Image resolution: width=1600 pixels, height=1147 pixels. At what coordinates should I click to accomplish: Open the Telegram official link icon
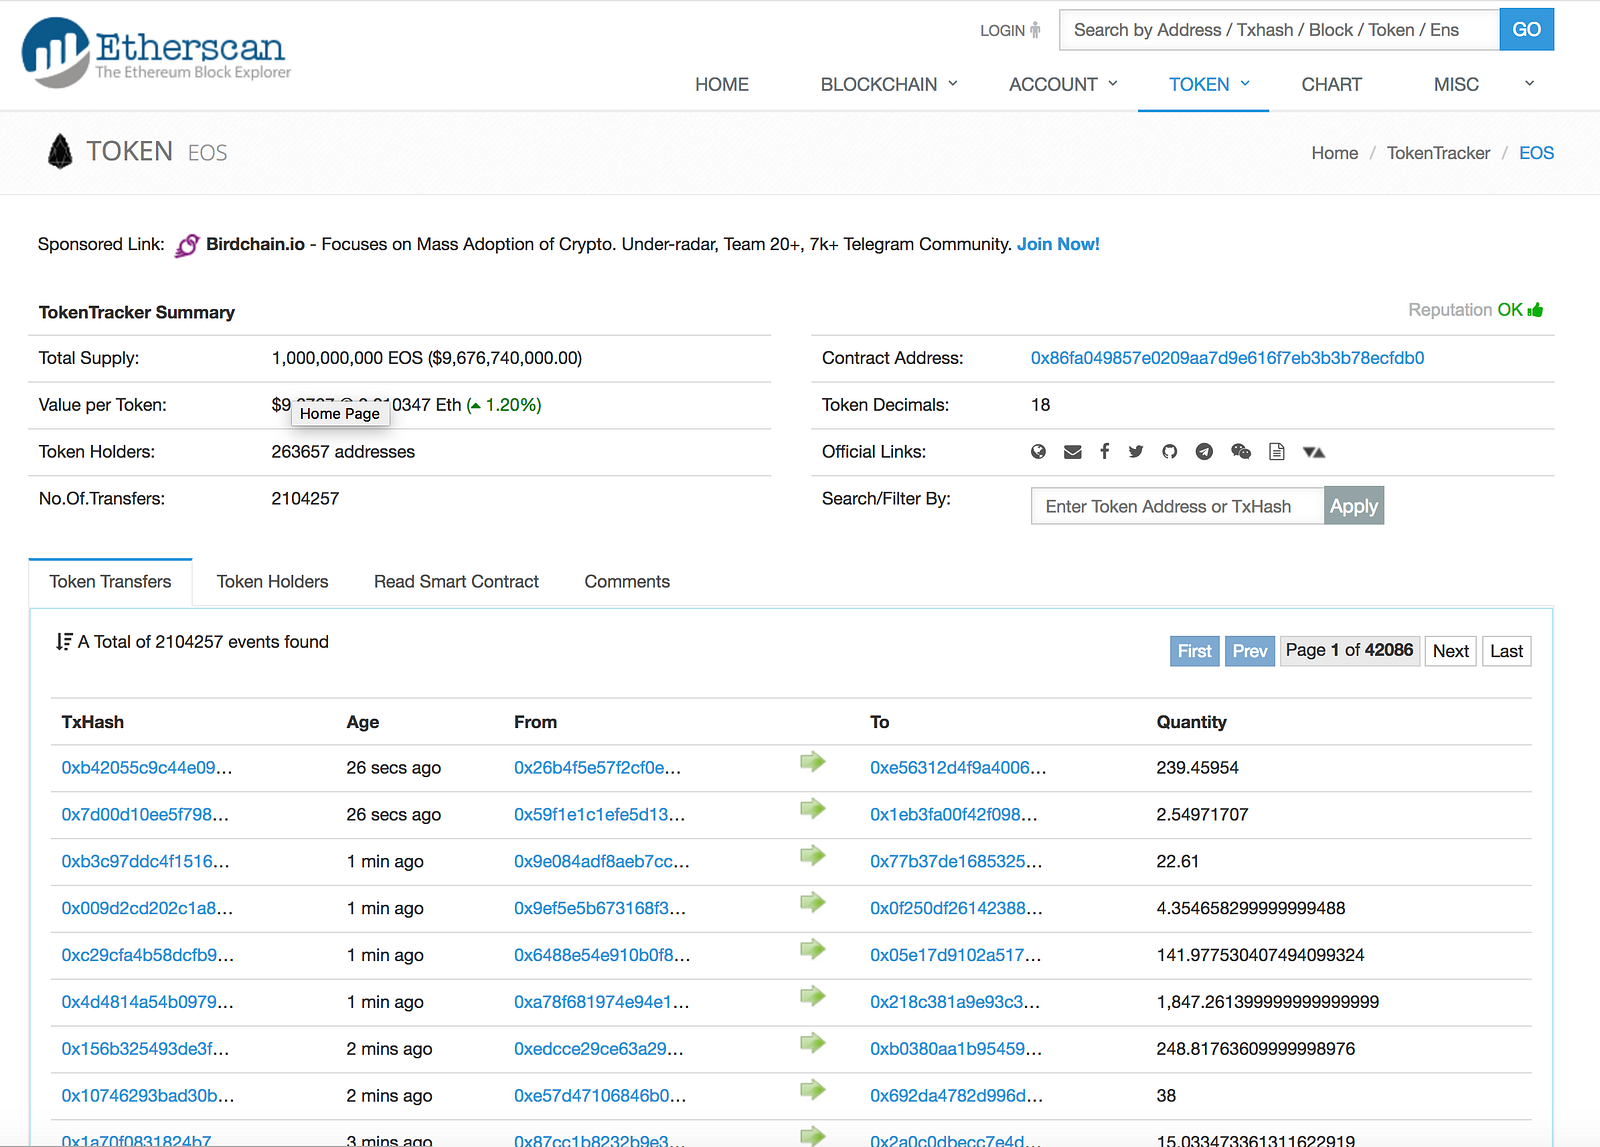coord(1205,452)
